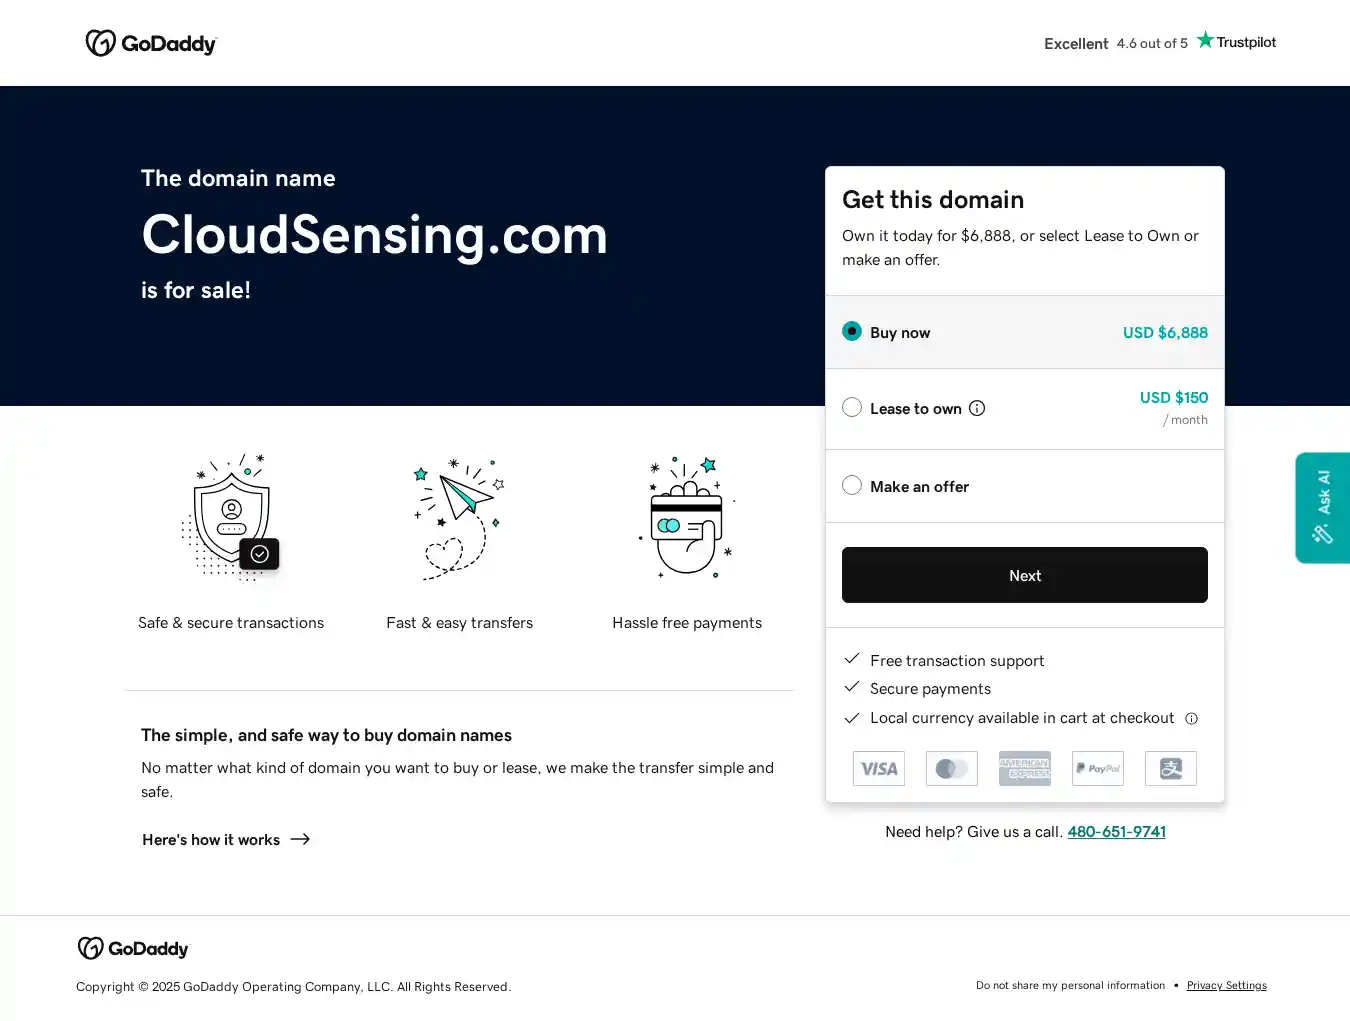Open the Ask AI side panel
Image resolution: width=1350 pixels, height=1021 pixels.
coord(1322,508)
